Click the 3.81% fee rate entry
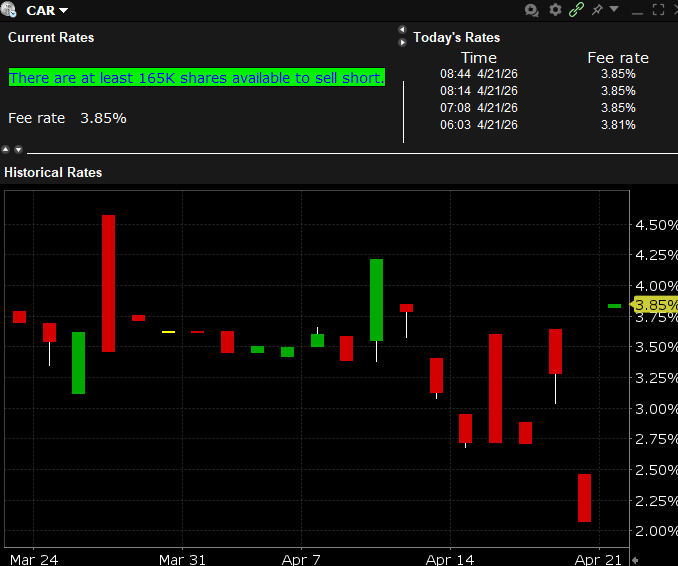The height and width of the screenshot is (566, 678). point(618,125)
